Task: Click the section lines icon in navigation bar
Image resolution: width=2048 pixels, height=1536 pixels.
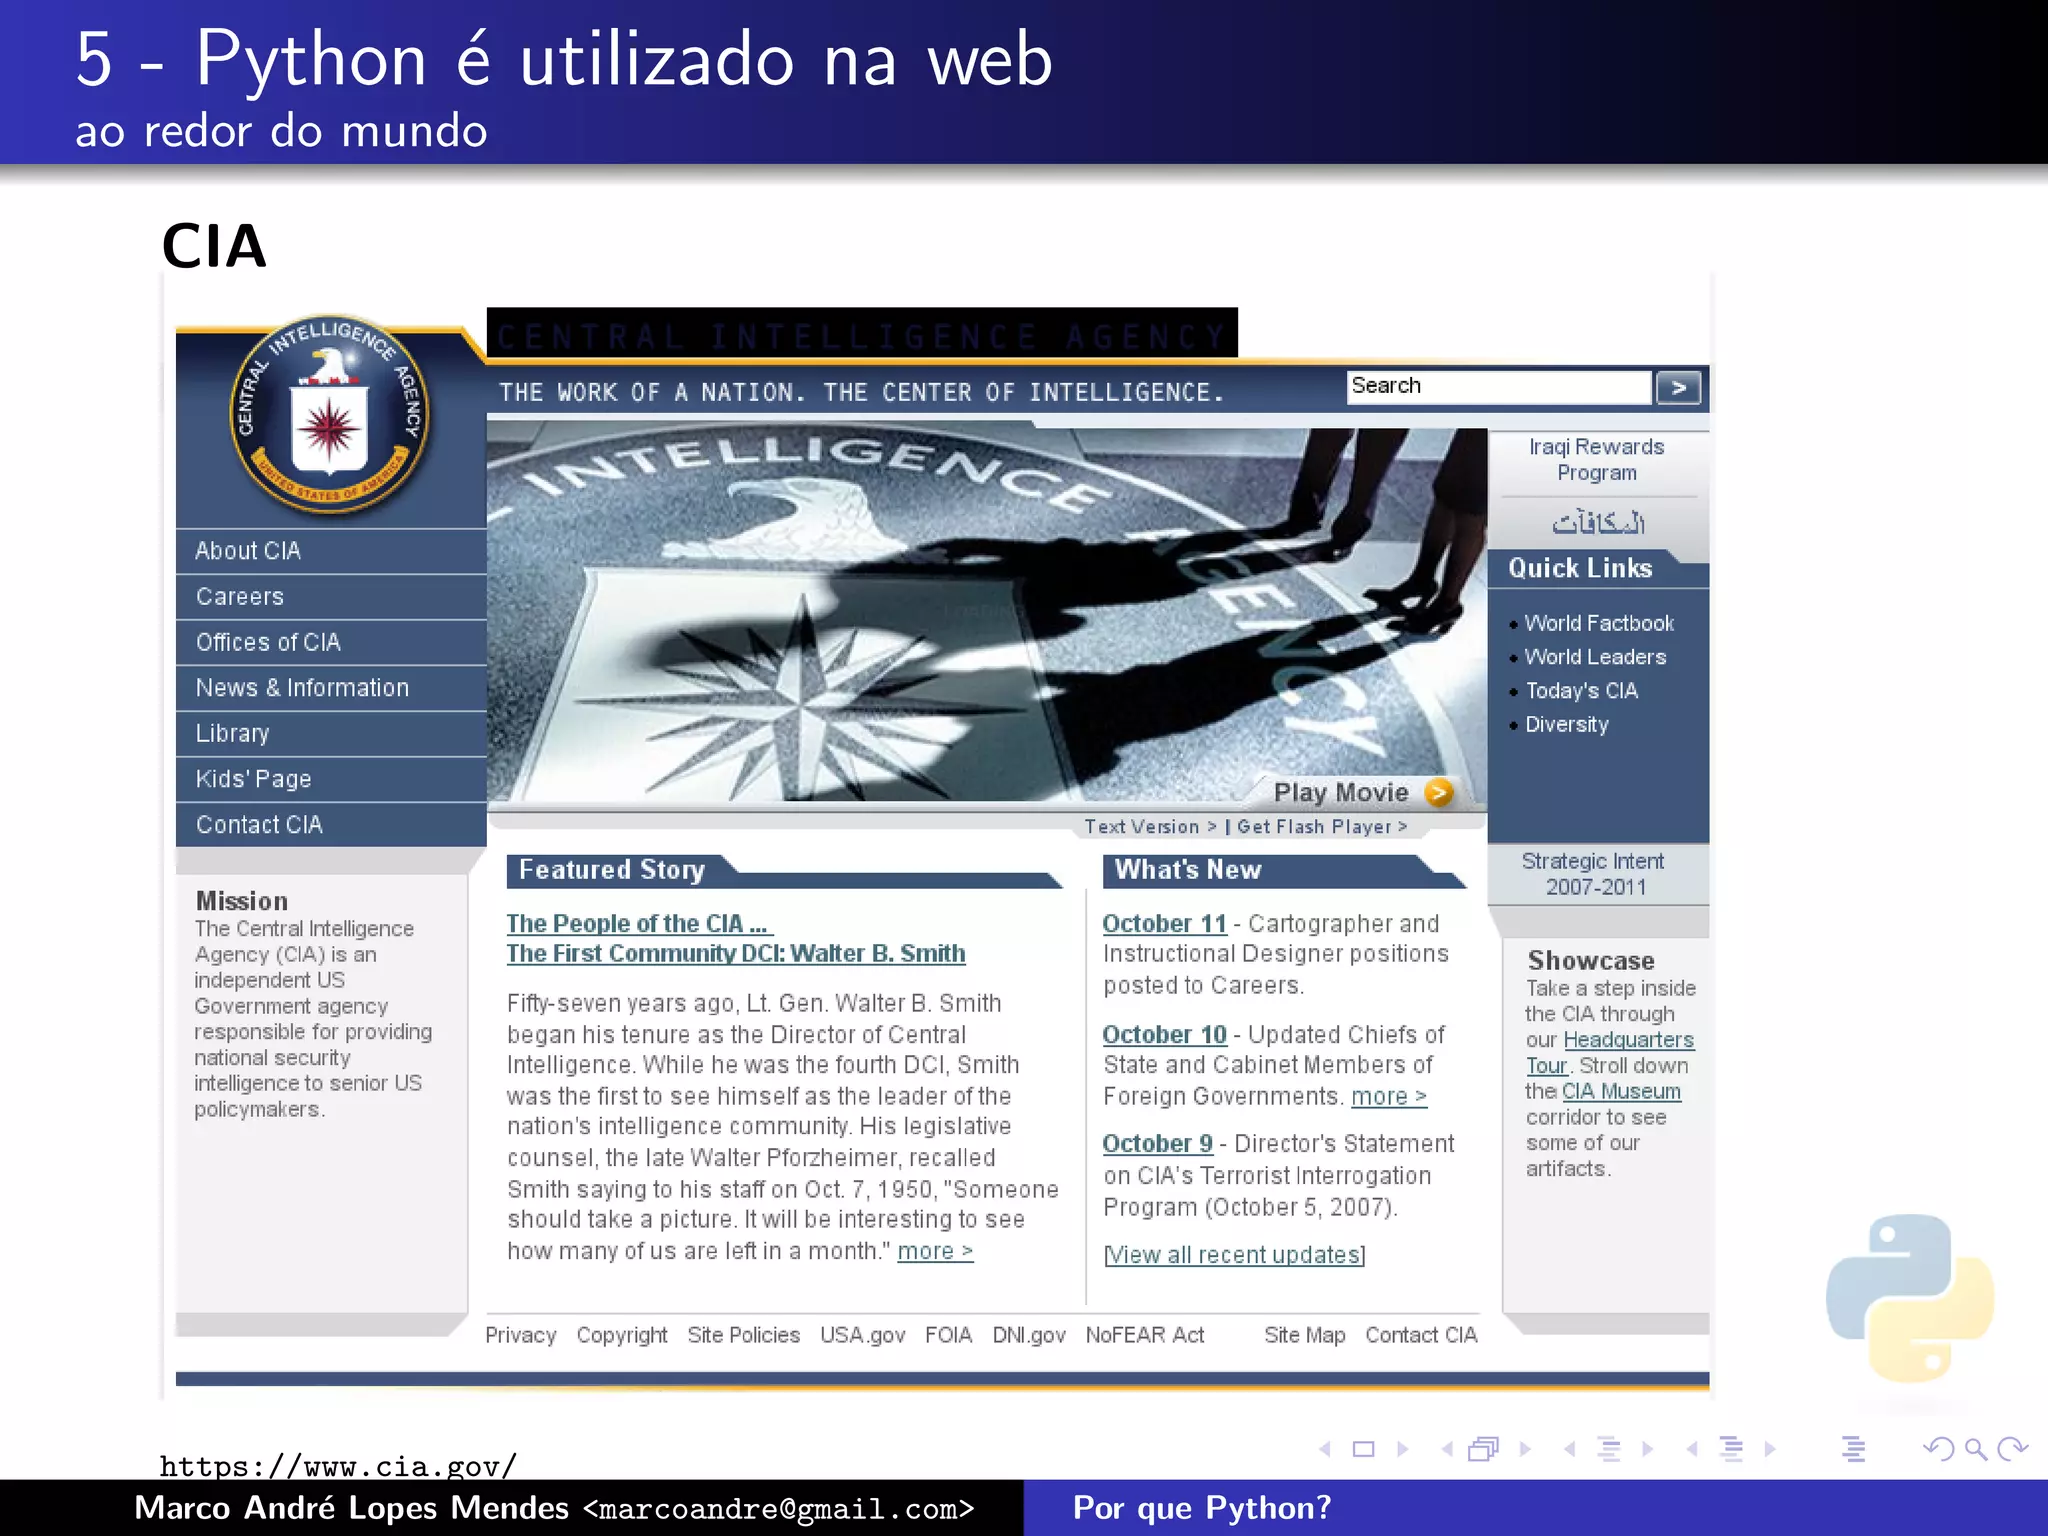Action: (x=1731, y=1449)
